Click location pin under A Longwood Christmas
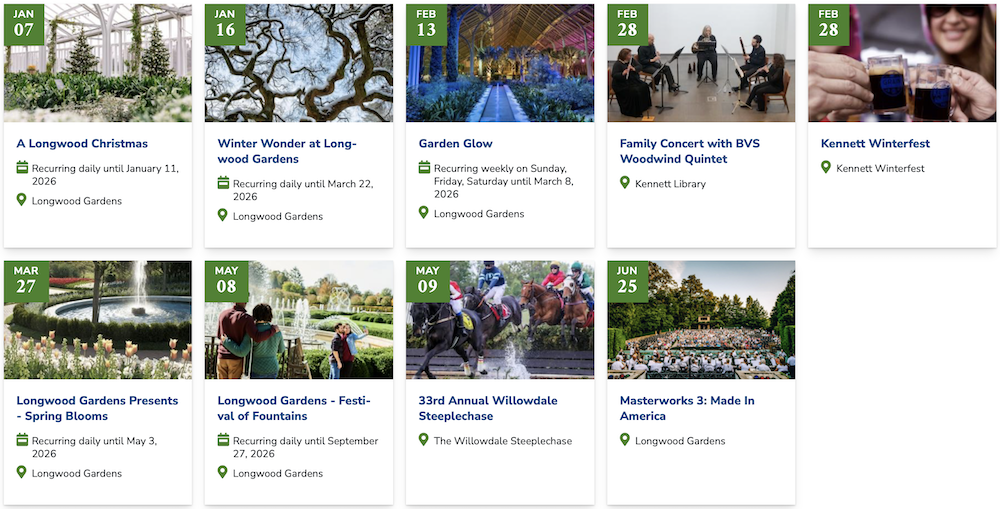The width and height of the screenshot is (1000, 509). [x=22, y=200]
